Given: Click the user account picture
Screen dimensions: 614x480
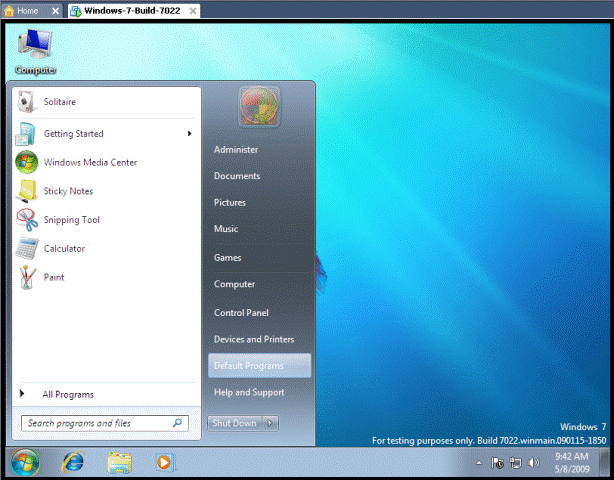Looking at the screenshot, I should (x=259, y=106).
